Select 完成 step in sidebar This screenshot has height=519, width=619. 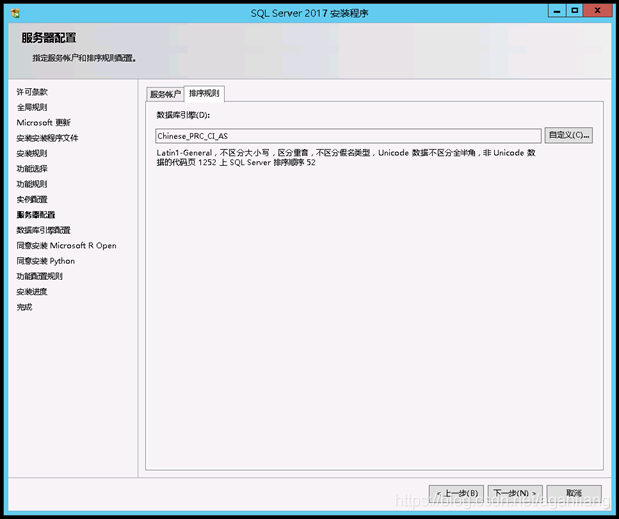point(24,307)
